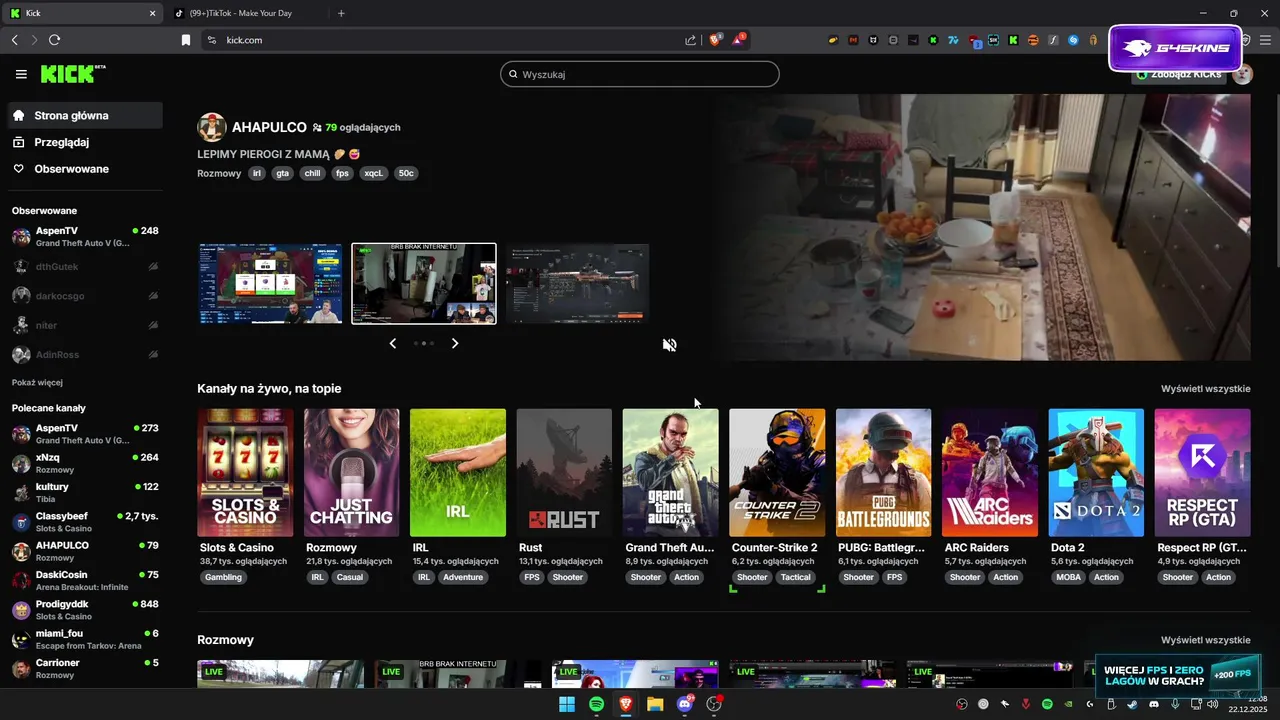Screen dimensions: 1280x720
Task: Click the share icon in address bar
Action: pos(690,40)
